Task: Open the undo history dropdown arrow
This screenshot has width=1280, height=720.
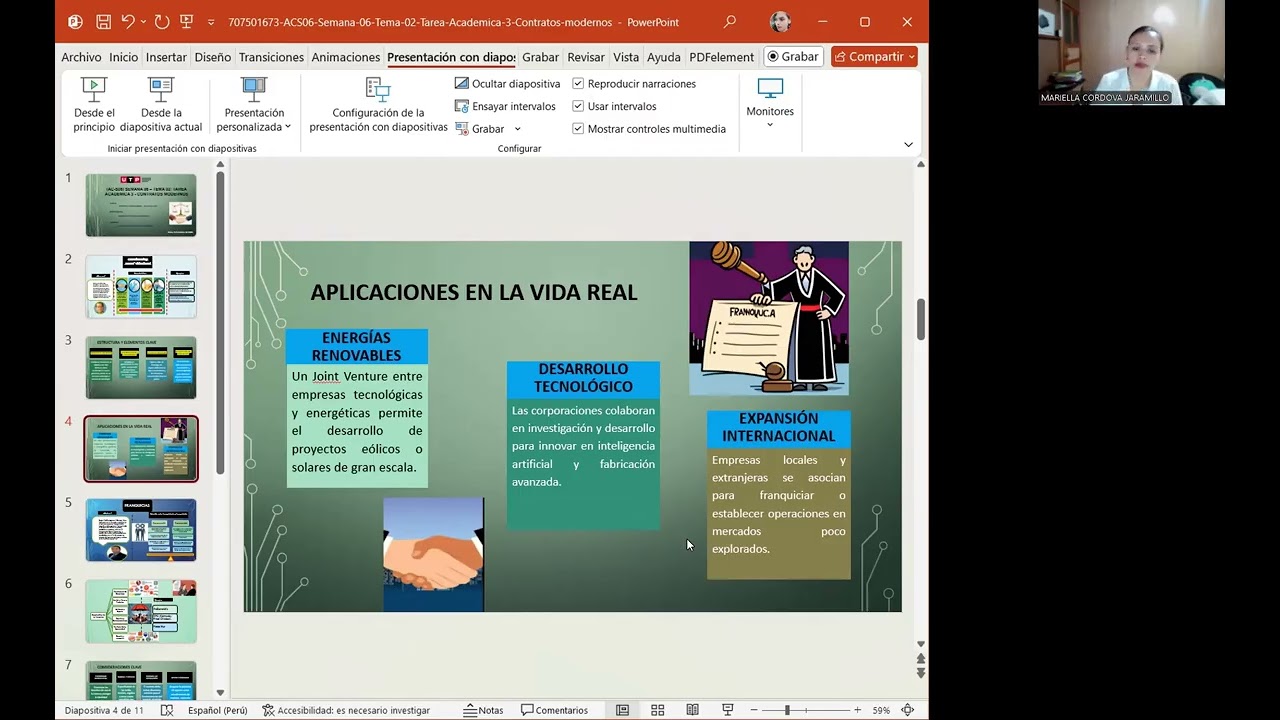Action: tap(144, 22)
